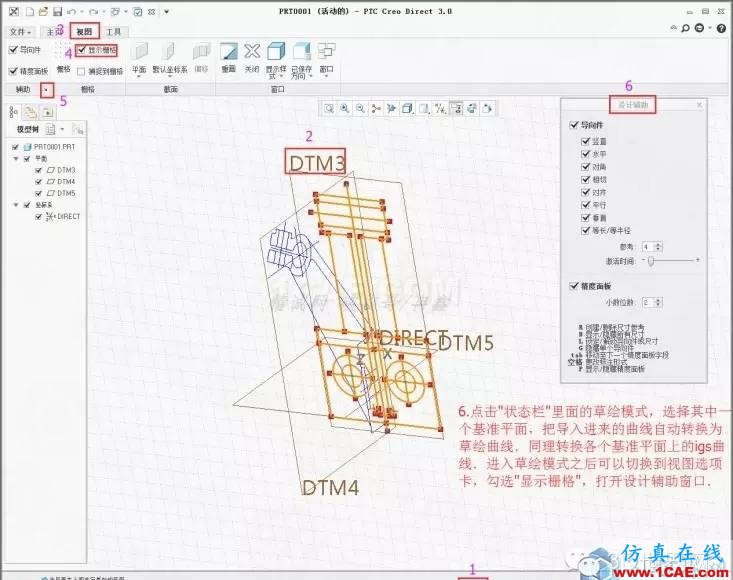Viewport: 733px width, 580px height.
Task: Click the DTM3 plane label in viewport
Action: click(x=316, y=163)
